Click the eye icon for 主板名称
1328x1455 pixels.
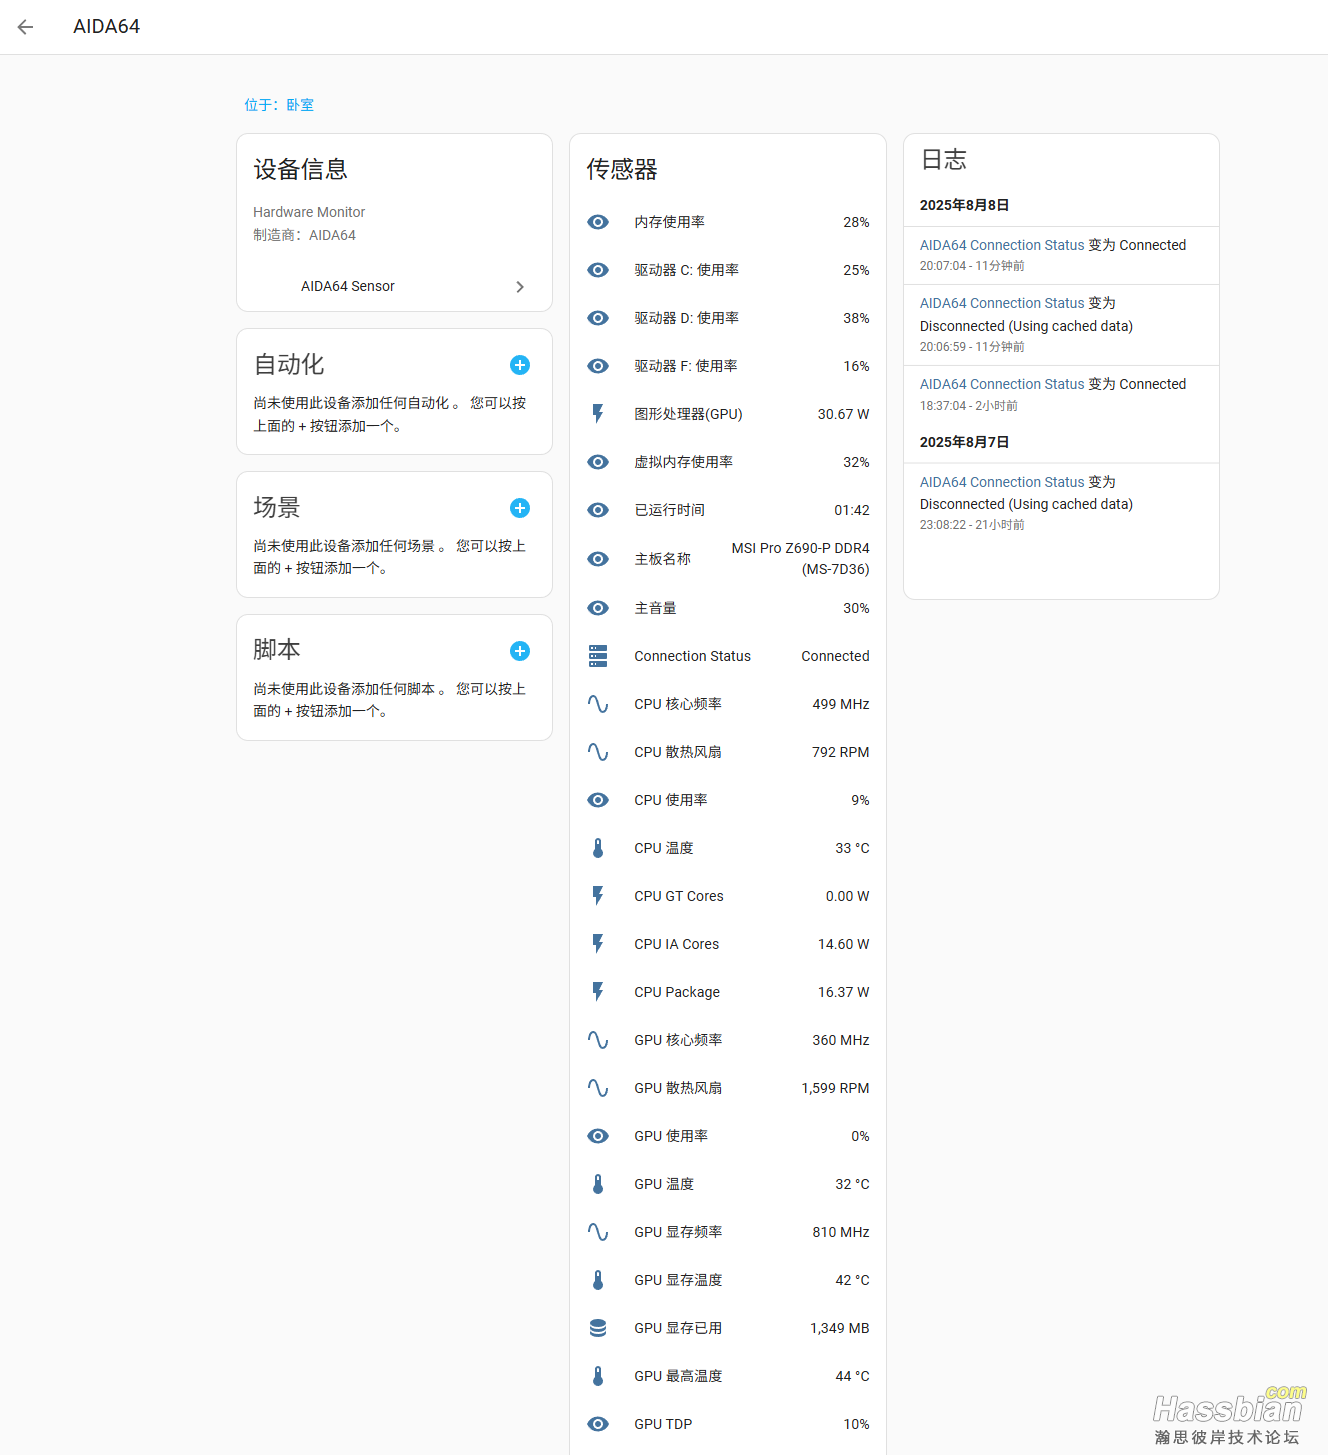point(598,559)
